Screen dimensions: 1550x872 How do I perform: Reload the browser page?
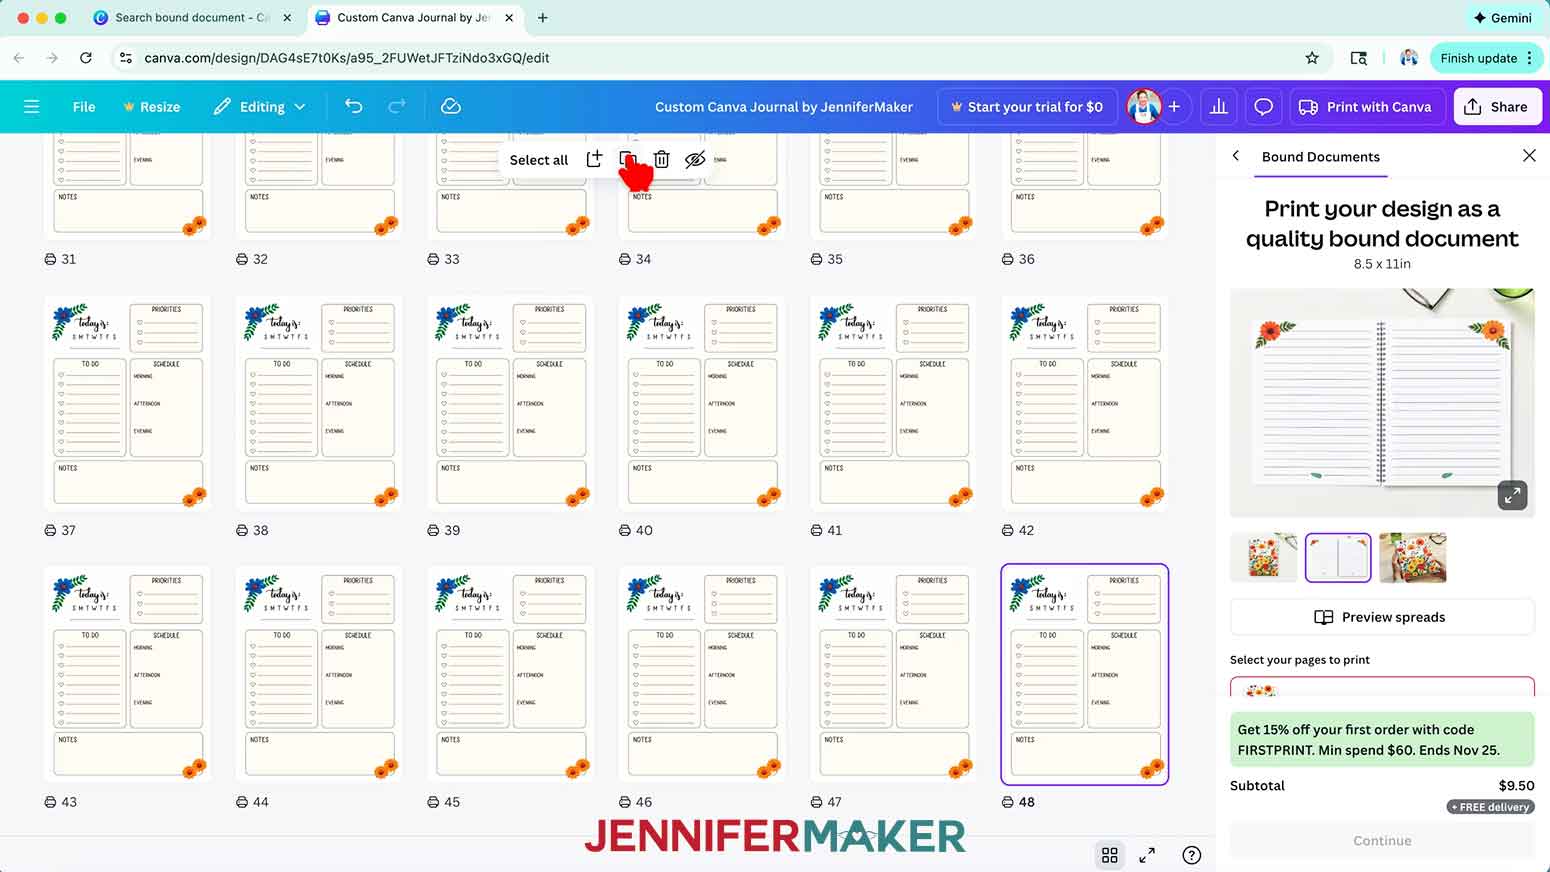pos(86,58)
